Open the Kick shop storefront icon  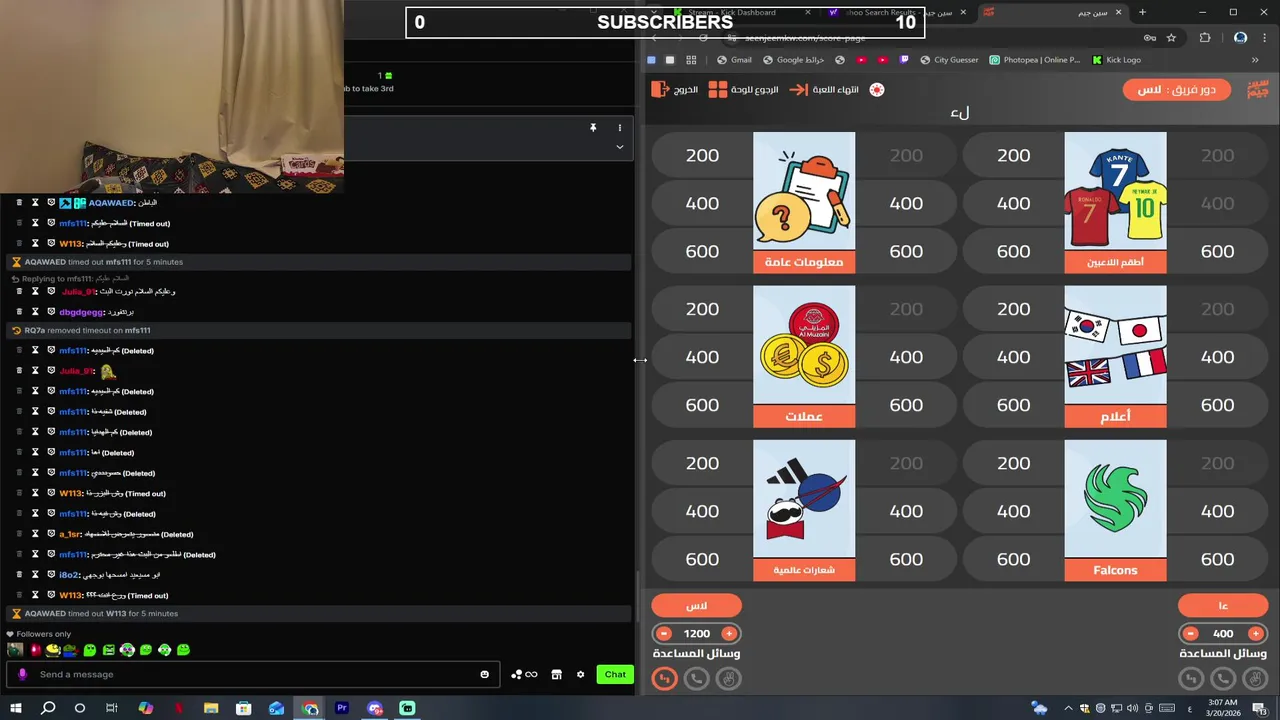click(x=557, y=674)
